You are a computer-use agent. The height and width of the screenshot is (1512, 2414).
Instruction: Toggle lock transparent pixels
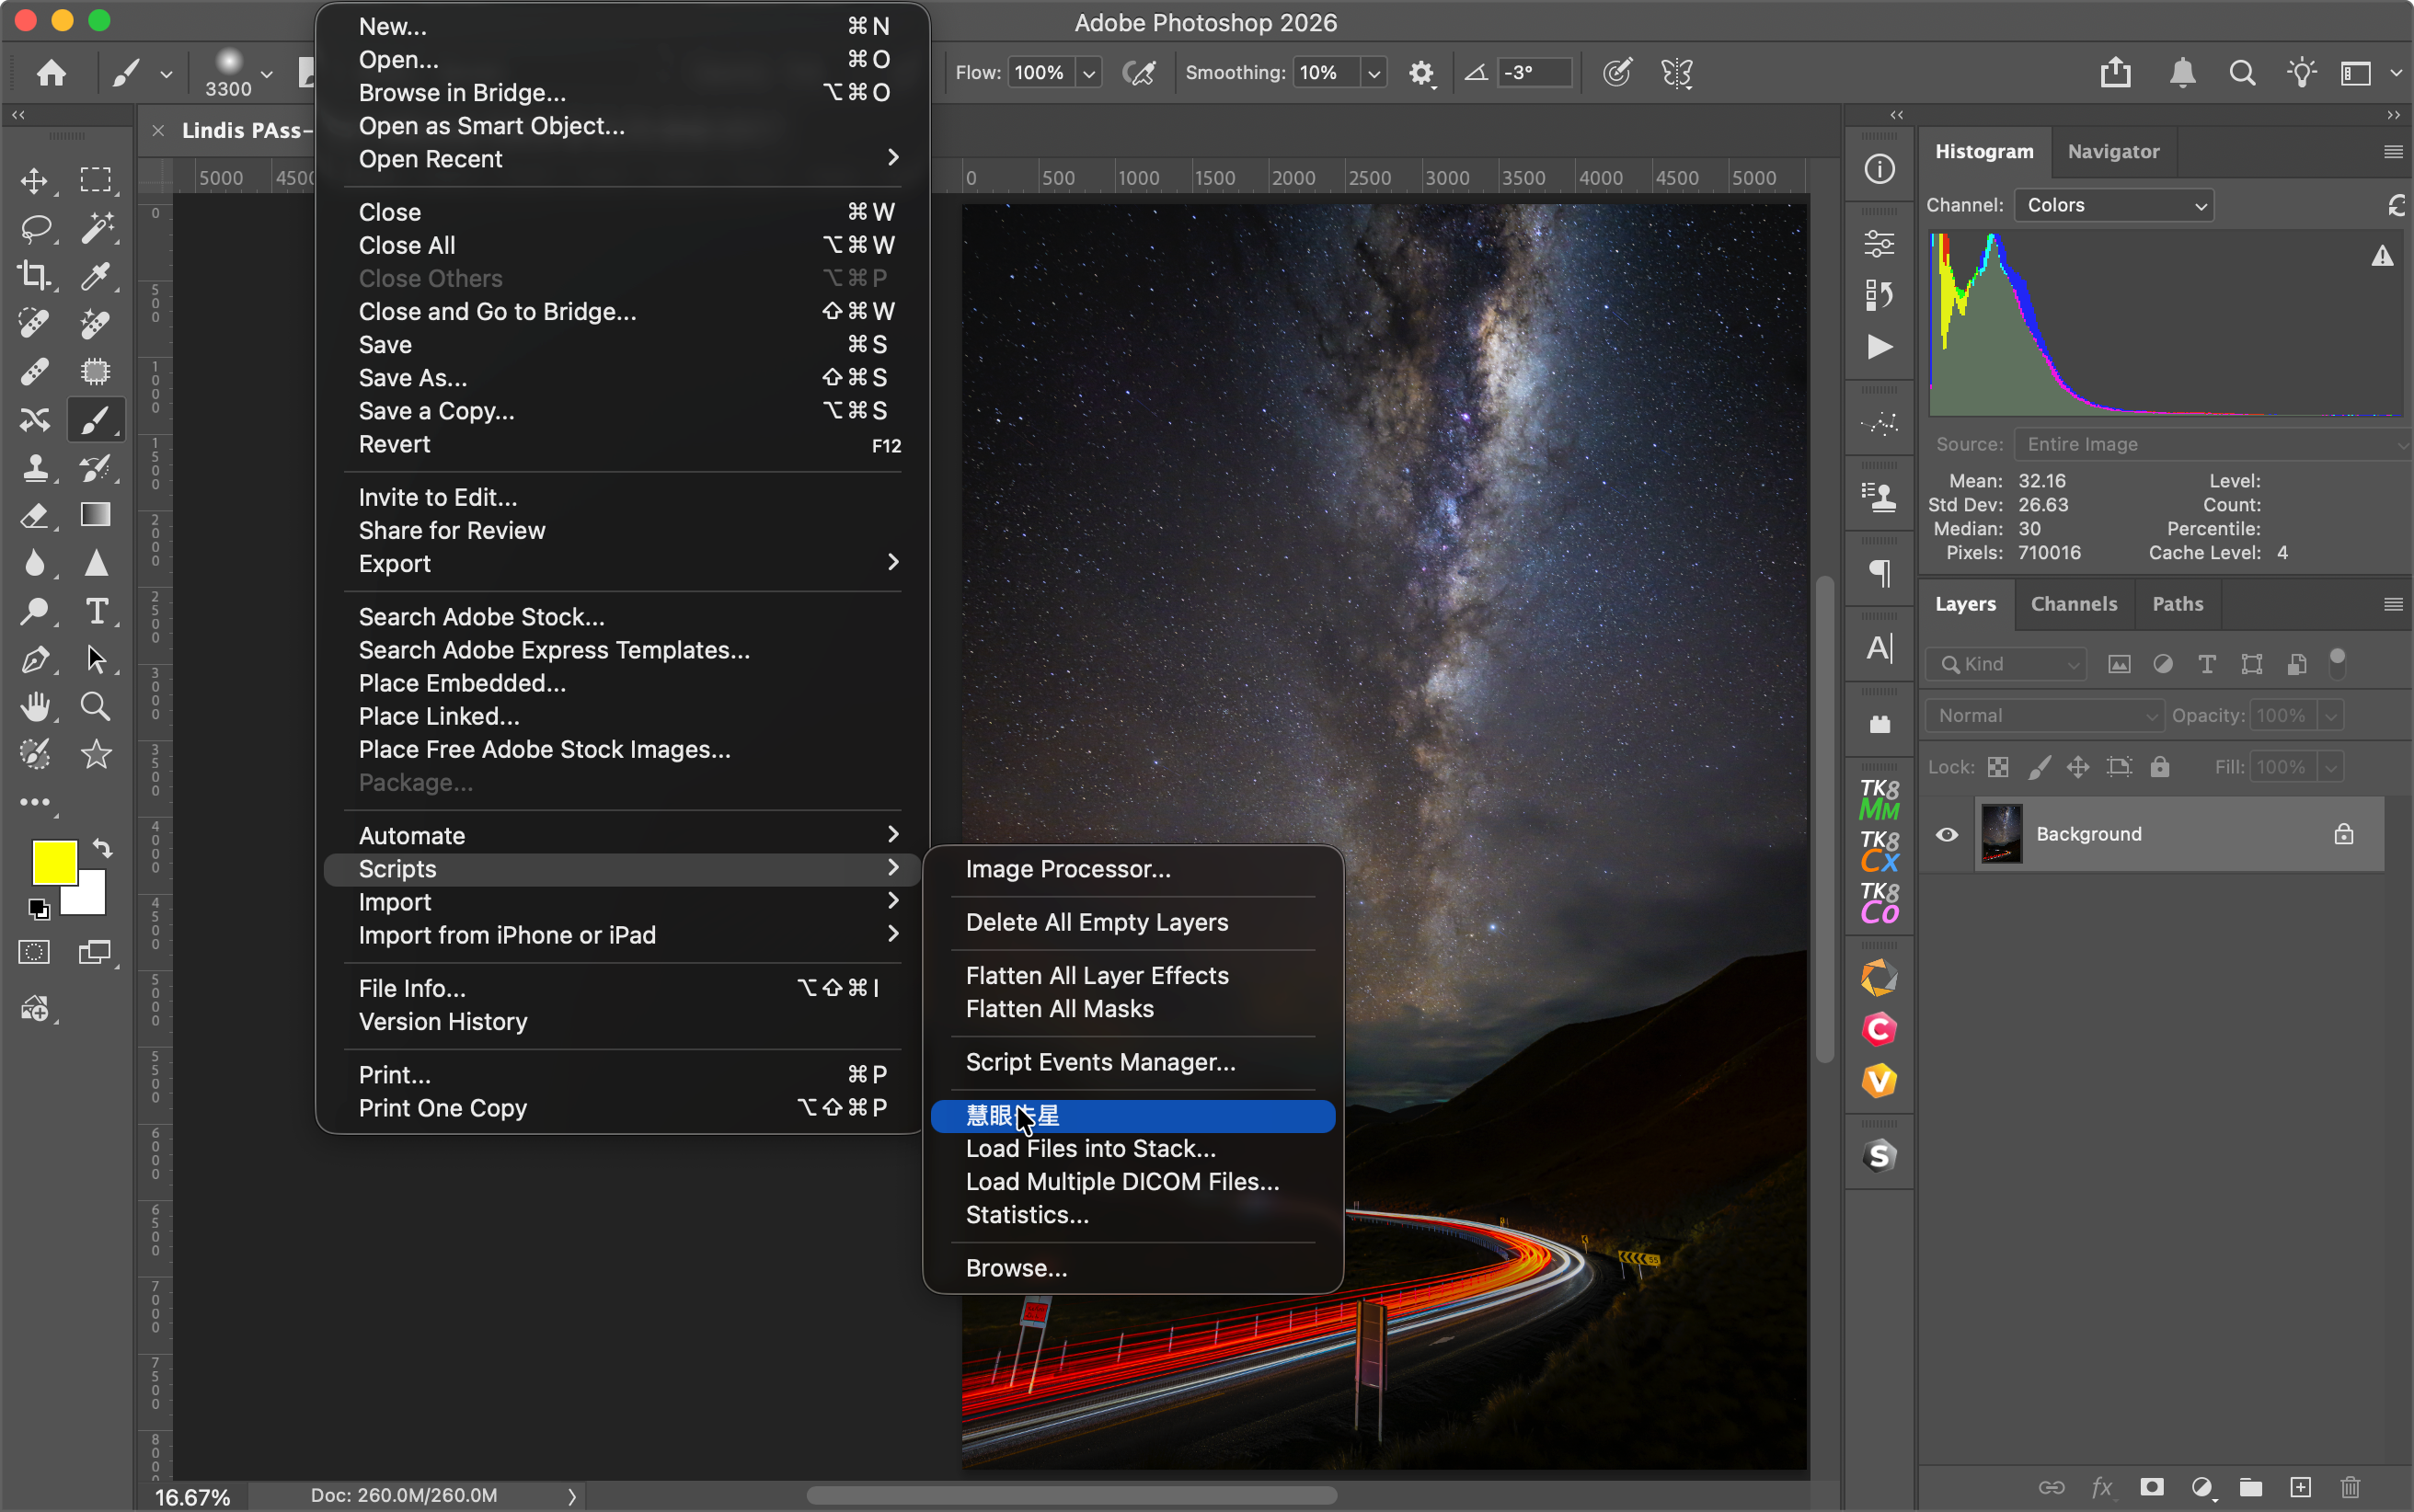pyautogui.click(x=1997, y=766)
